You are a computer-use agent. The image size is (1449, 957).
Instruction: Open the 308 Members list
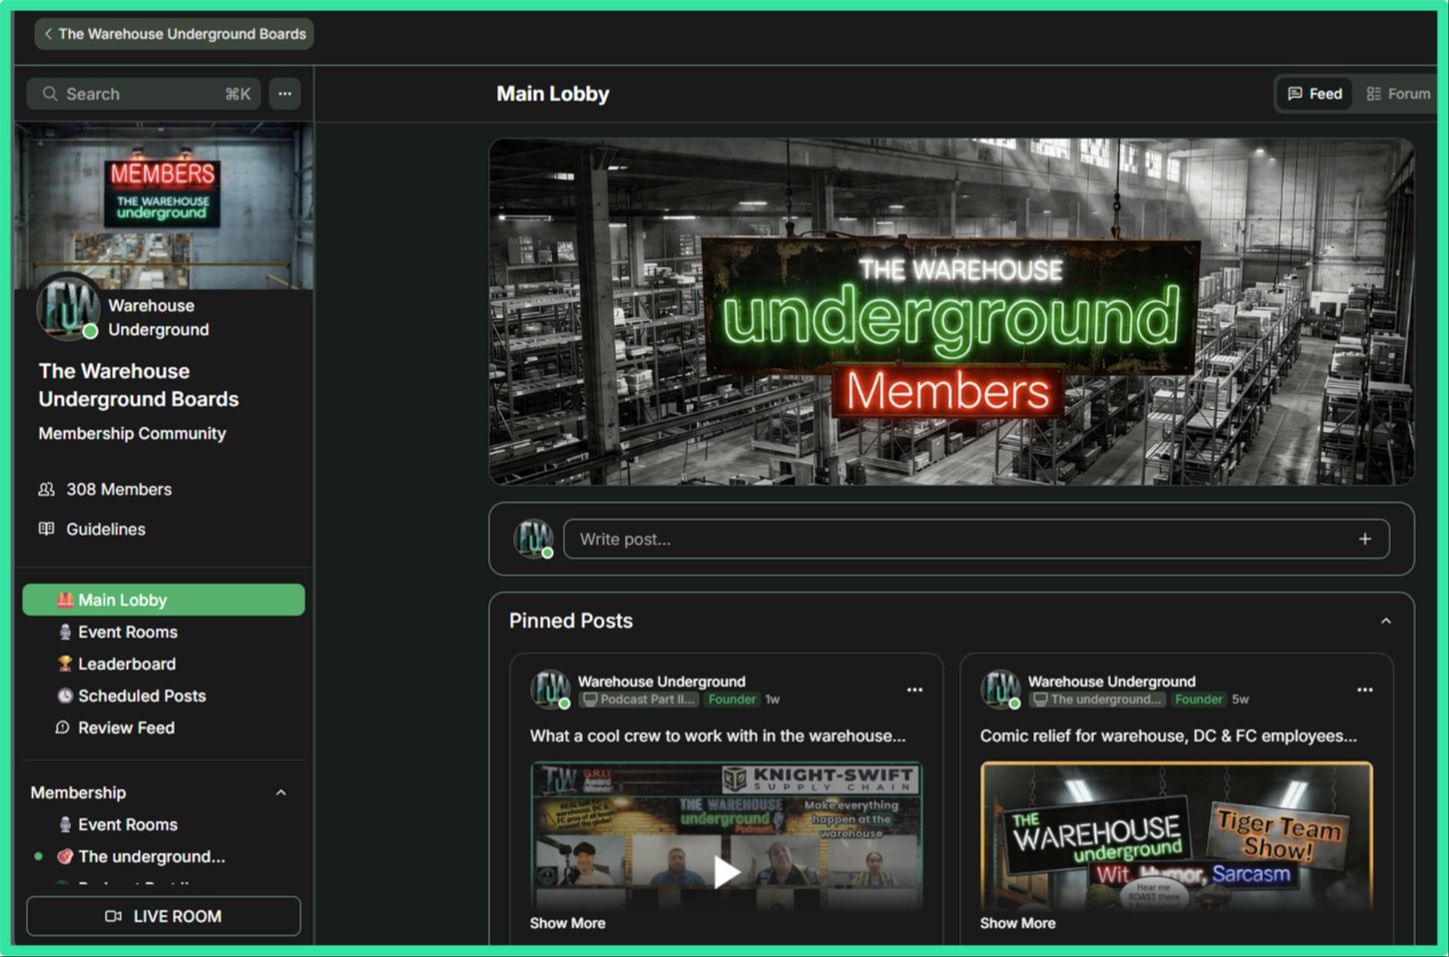118,489
